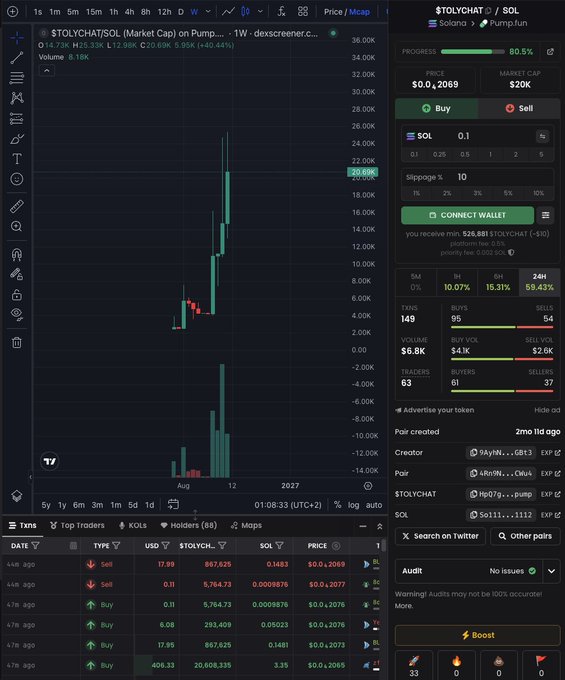Add a symbol with plus icon
The image size is (565, 680).
tap(13, 12)
